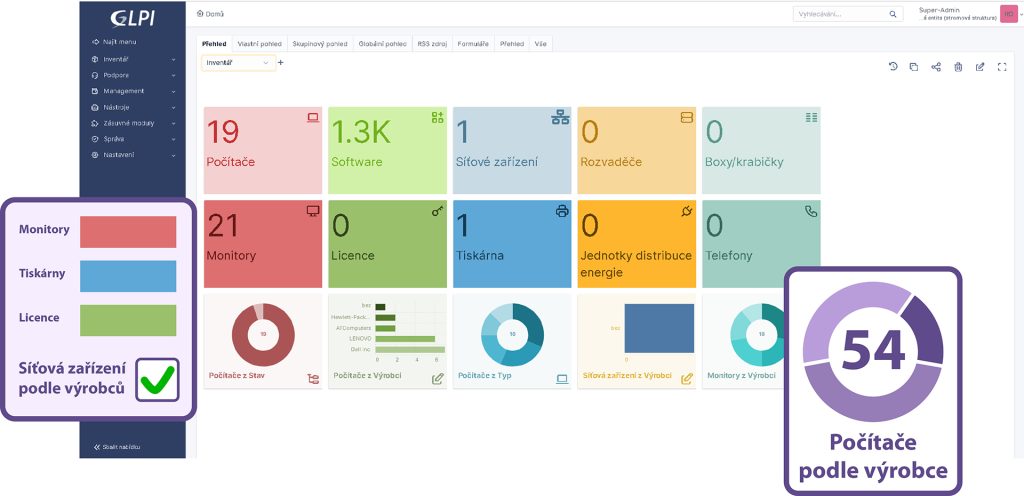This screenshot has width=1024, height=496.
Task: Toggle fullscreen mode icon
Action: pyautogui.click(x=1002, y=67)
